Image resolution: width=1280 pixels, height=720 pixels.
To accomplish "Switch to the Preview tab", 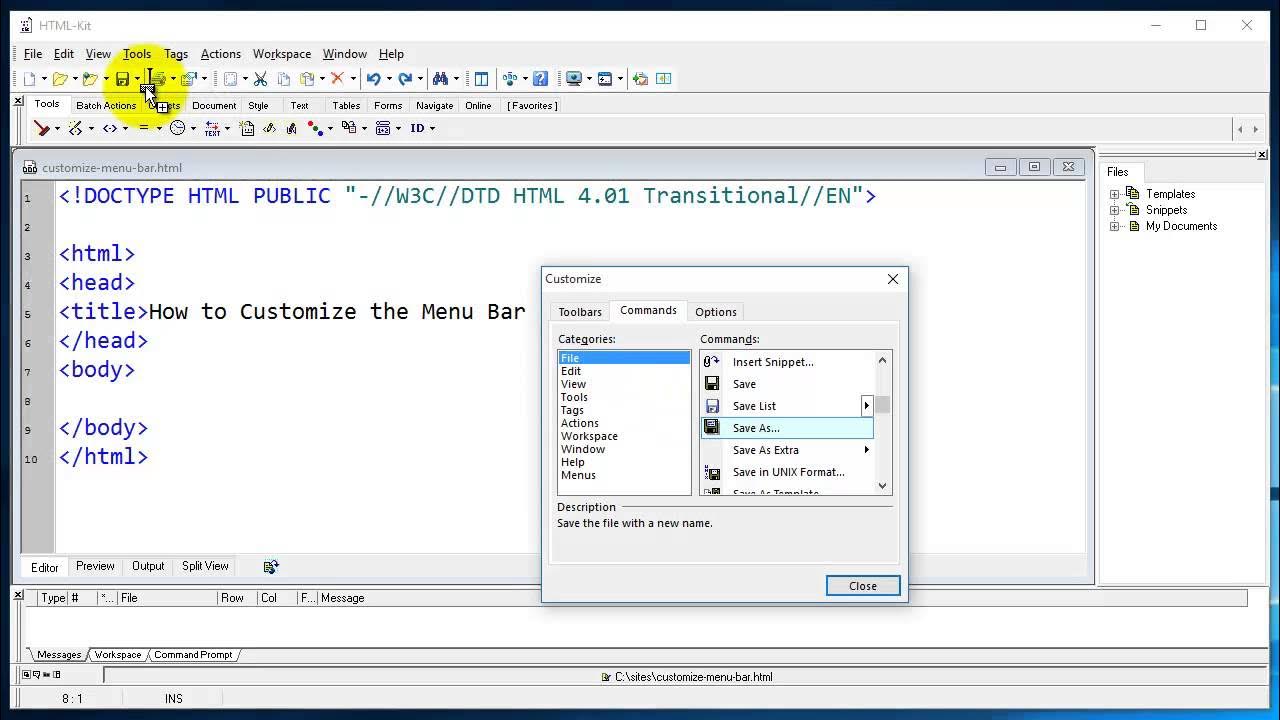I will 95,566.
